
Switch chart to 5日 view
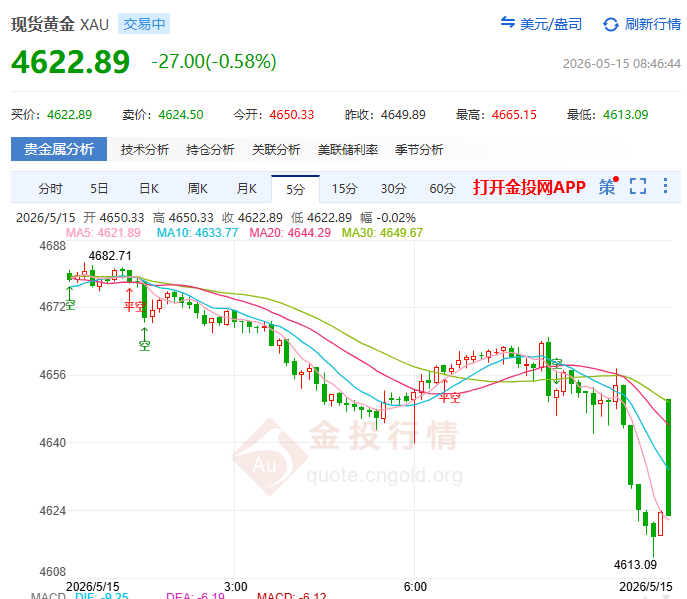coord(99,189)
